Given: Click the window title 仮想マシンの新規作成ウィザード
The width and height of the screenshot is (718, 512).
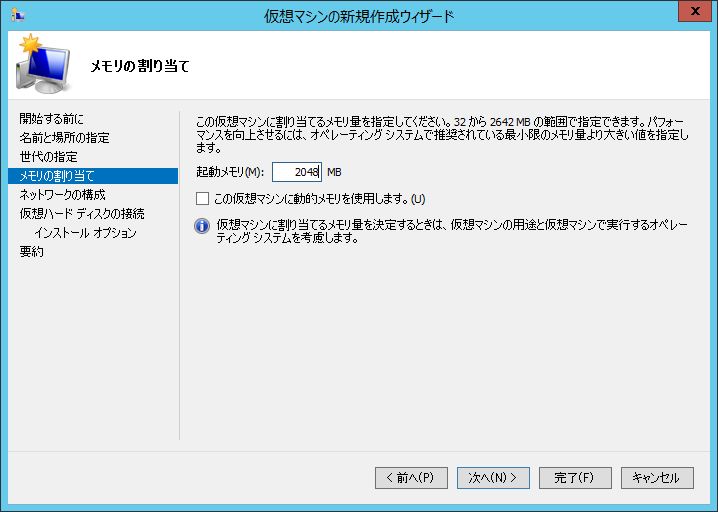Looking at the screenshot, I should click(x=359, y=16).
